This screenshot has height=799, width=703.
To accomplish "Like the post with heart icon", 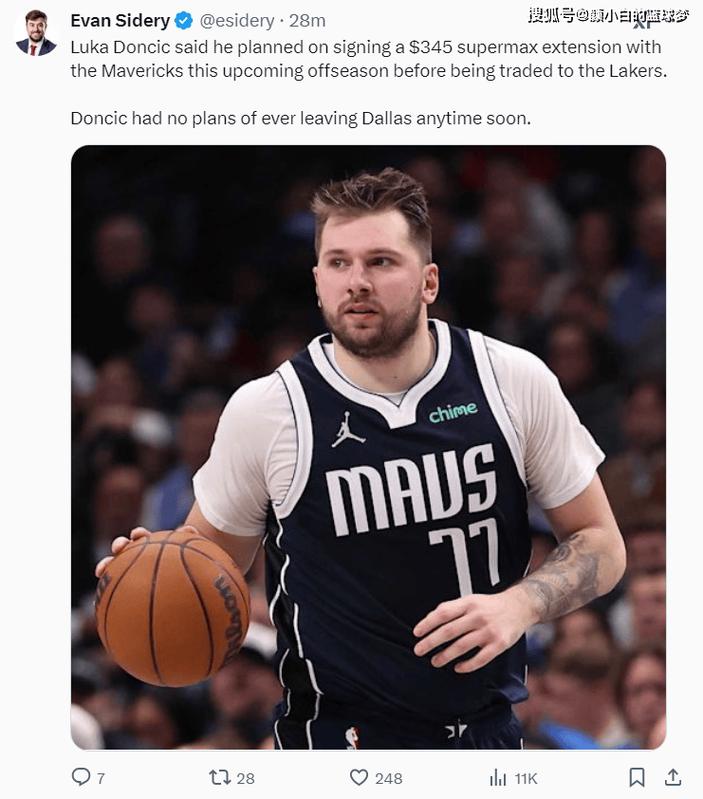I will [x=359, y=777].
